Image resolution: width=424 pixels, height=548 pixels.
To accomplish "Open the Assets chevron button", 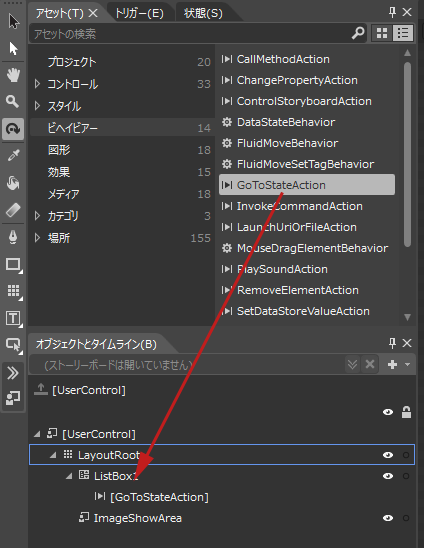I will (13, 373).
